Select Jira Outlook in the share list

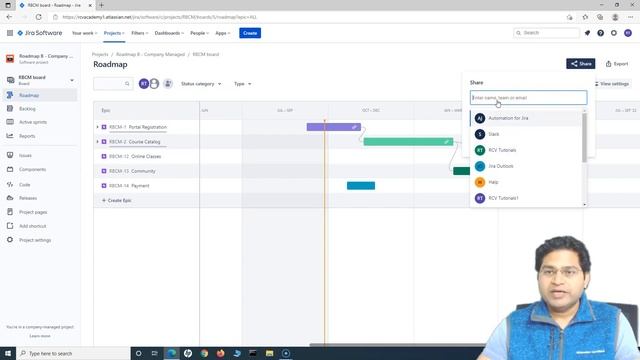526,166
